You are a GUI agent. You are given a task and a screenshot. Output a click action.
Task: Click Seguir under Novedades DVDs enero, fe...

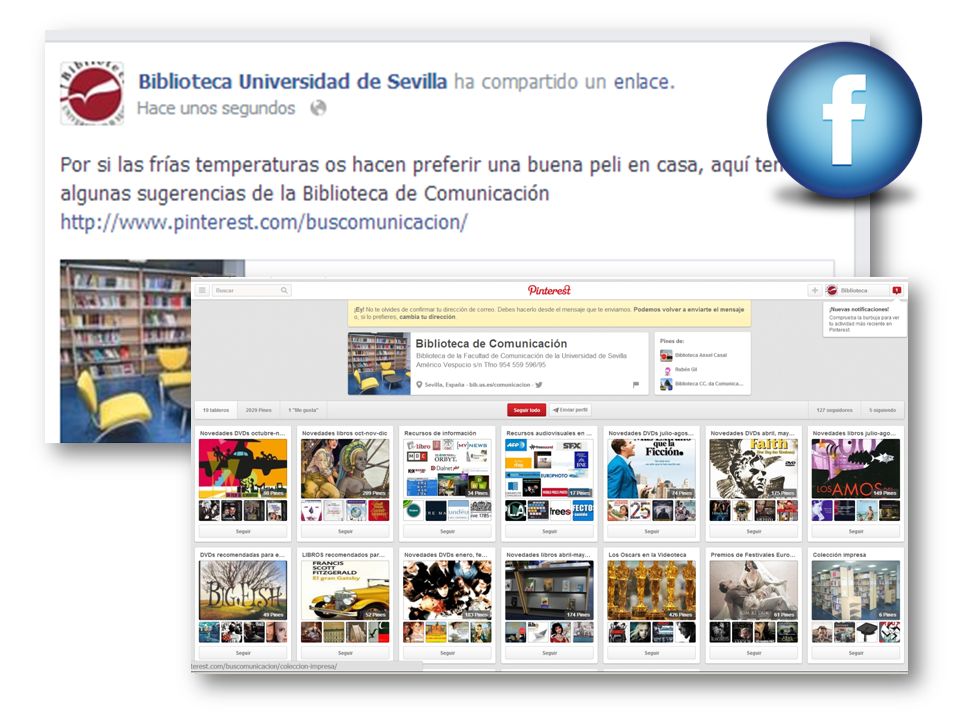click(x=448, y=653)
